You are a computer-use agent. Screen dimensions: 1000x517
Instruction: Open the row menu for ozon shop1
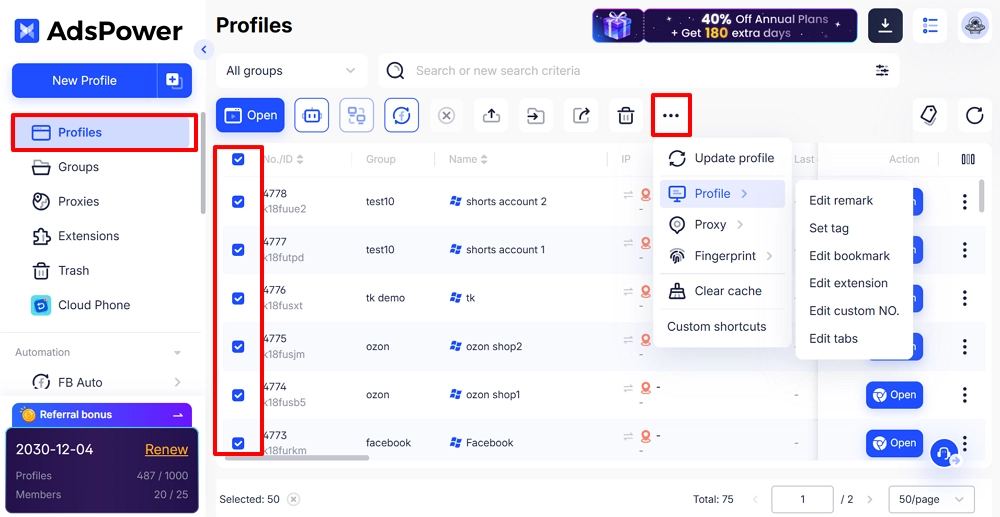(964, 395)
